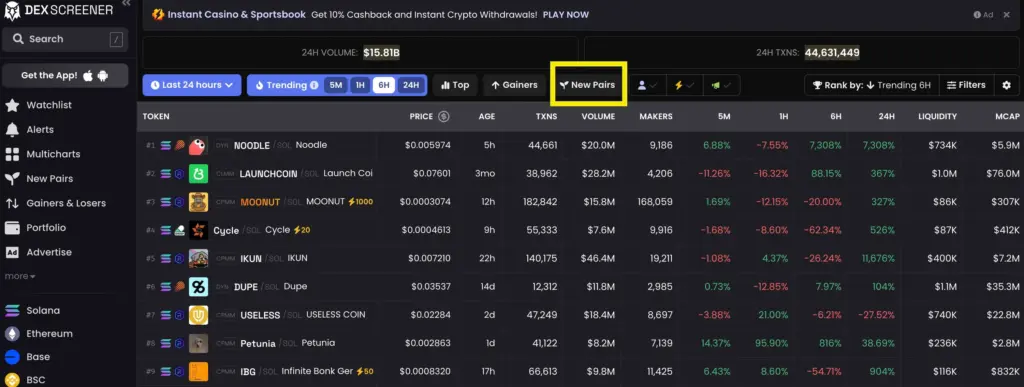This screenshot has height=387, width=1024.
Task: Click LAUNCHCOIN market cap $76.0M
Action: [1003, 174]
